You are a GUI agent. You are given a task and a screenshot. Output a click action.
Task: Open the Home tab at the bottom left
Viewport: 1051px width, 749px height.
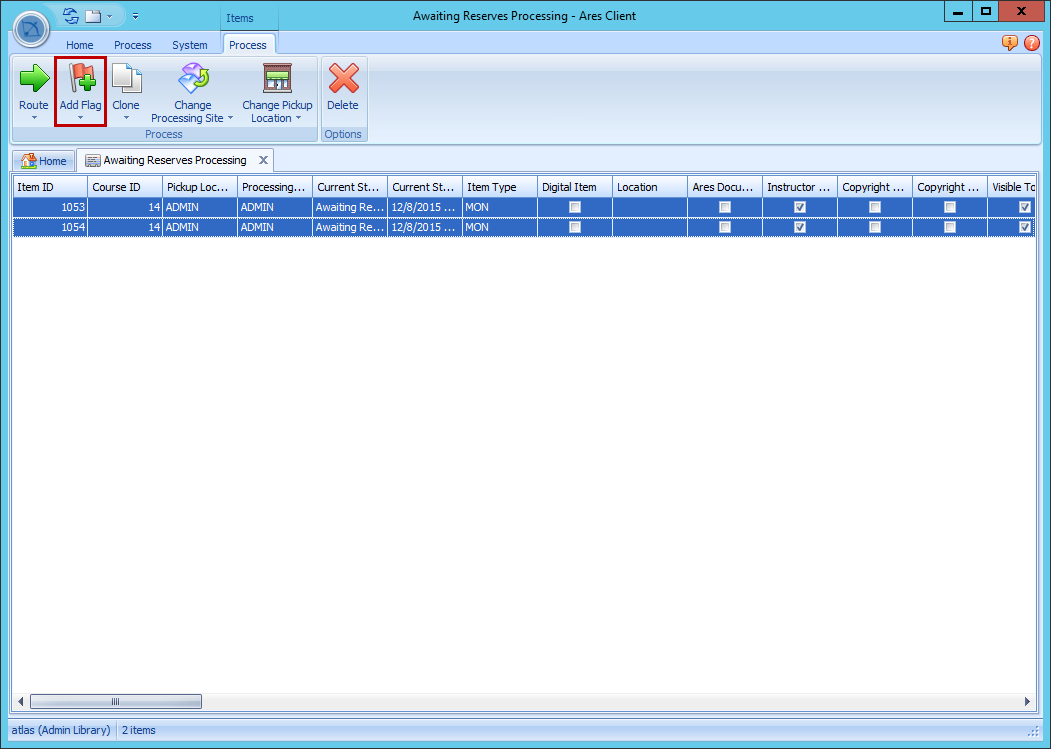[x=44, y=160]
